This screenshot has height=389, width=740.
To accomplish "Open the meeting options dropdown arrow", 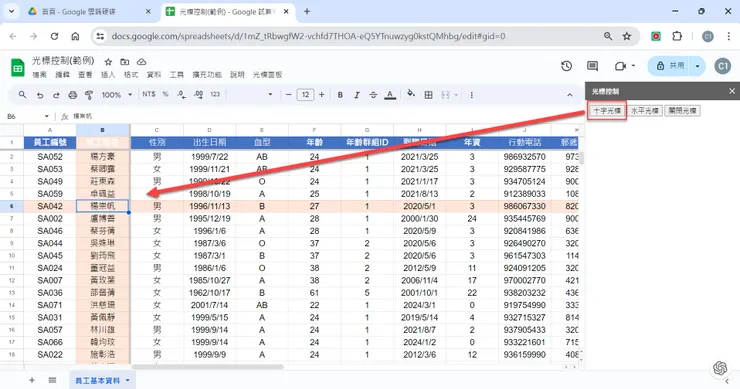I will pyautogui.click(x=633, y=66).
